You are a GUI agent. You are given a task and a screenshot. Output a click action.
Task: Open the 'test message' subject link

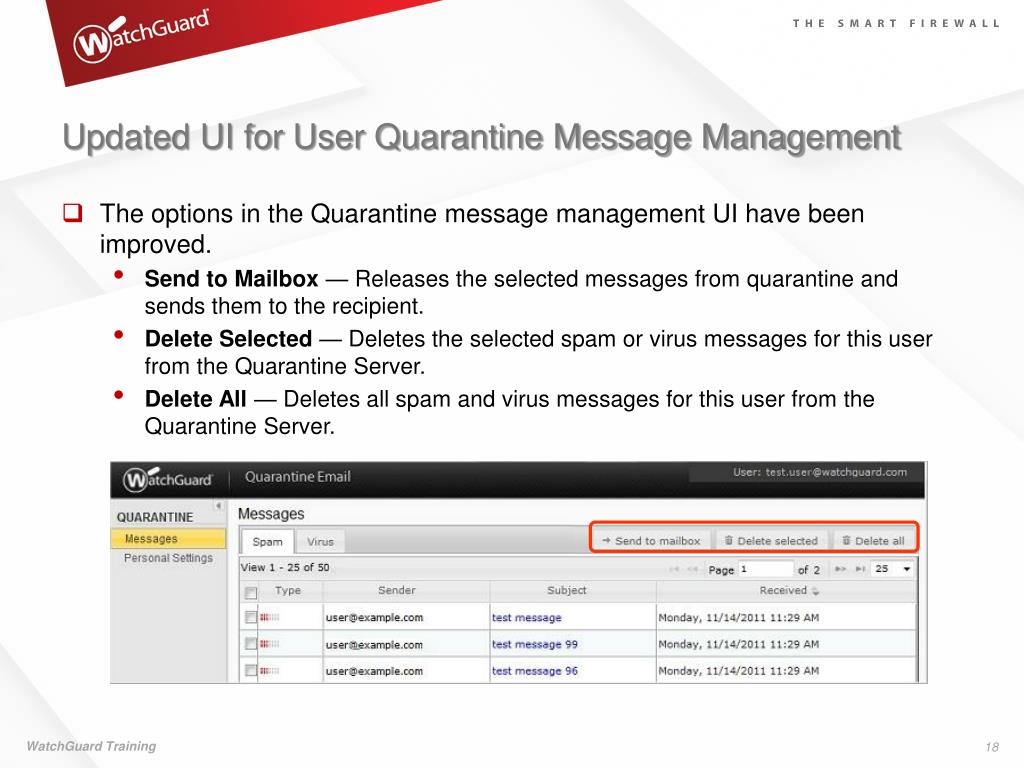[x=526, y=618]
